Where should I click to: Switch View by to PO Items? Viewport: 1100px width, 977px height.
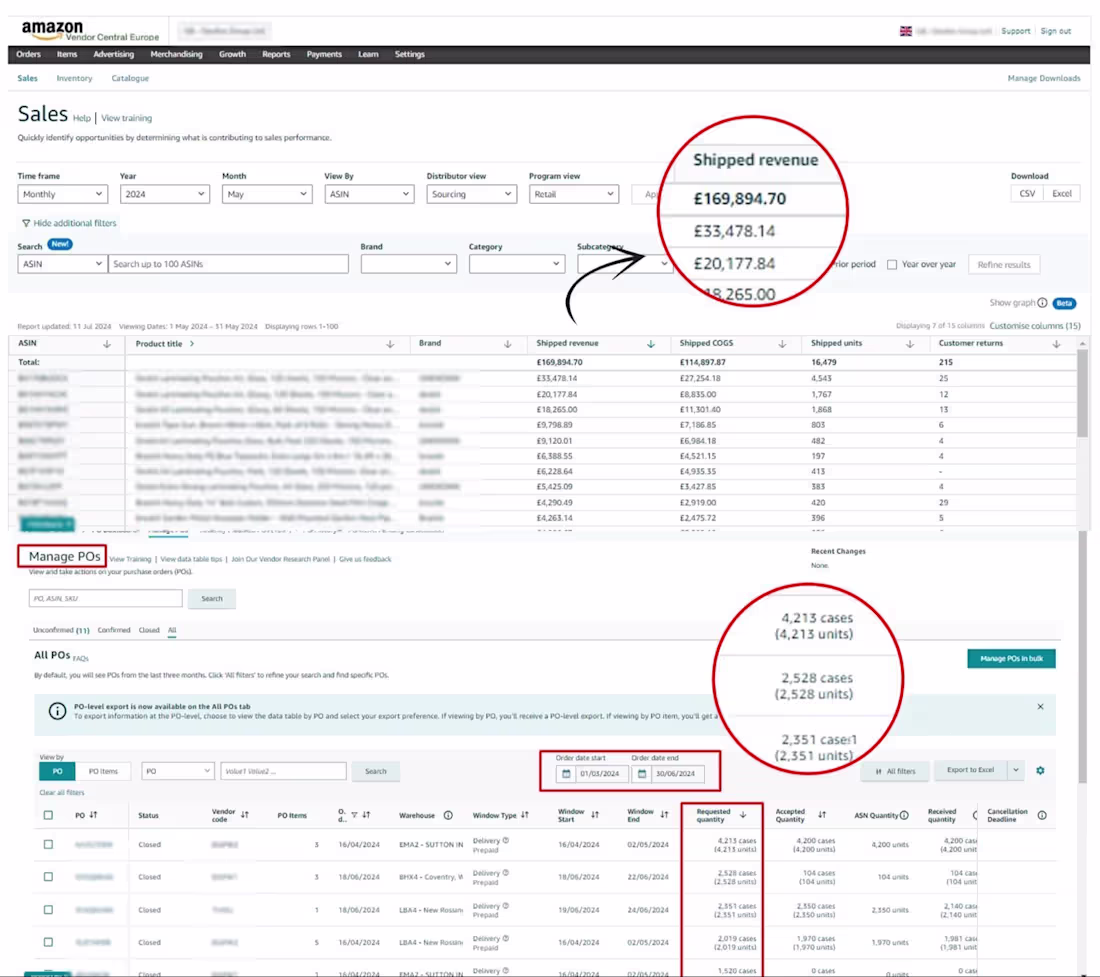coord(103,771)
